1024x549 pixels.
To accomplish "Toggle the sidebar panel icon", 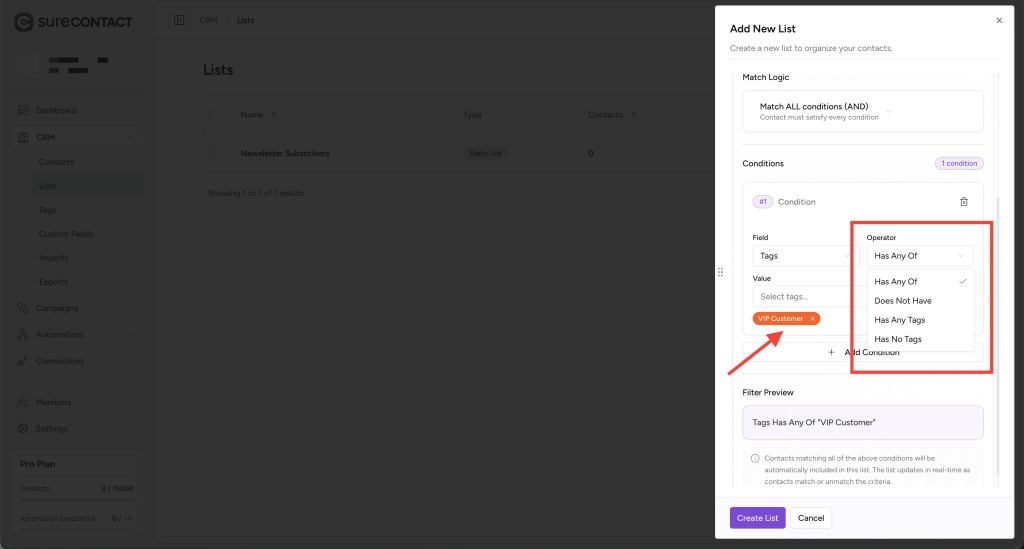I will [x=179, y=20].
